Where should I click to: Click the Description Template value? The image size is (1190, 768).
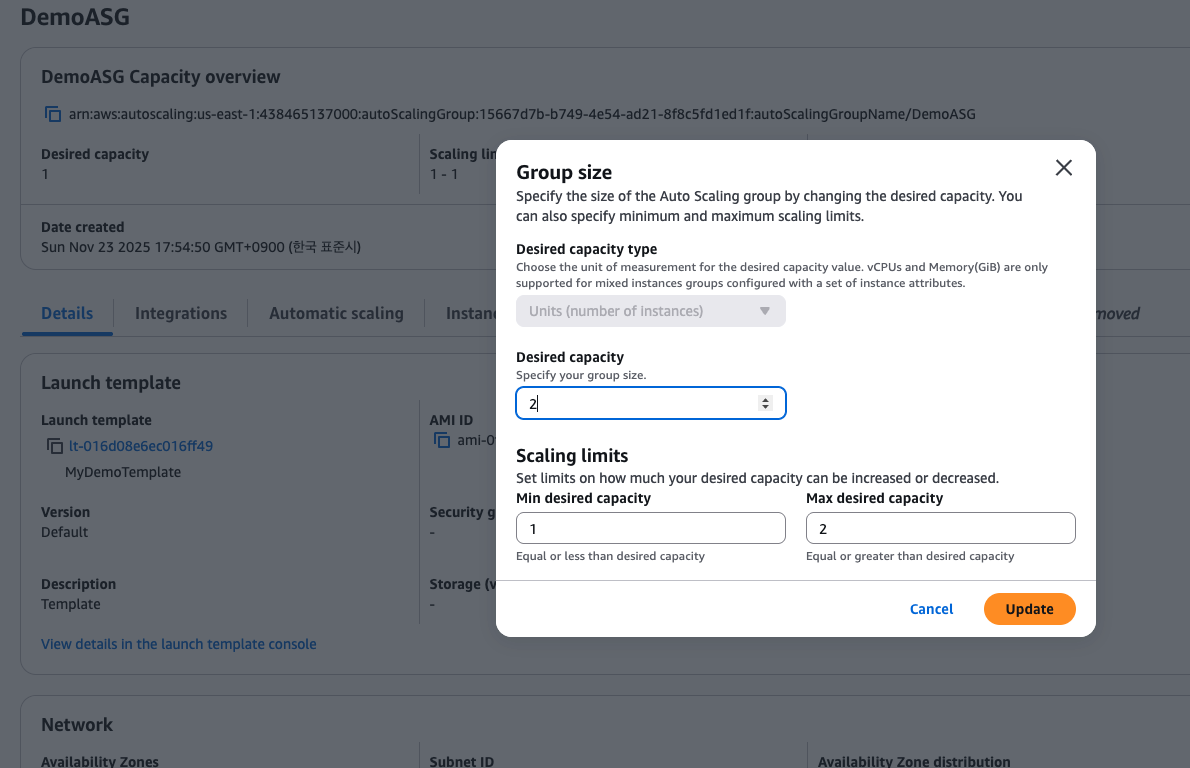71,604
